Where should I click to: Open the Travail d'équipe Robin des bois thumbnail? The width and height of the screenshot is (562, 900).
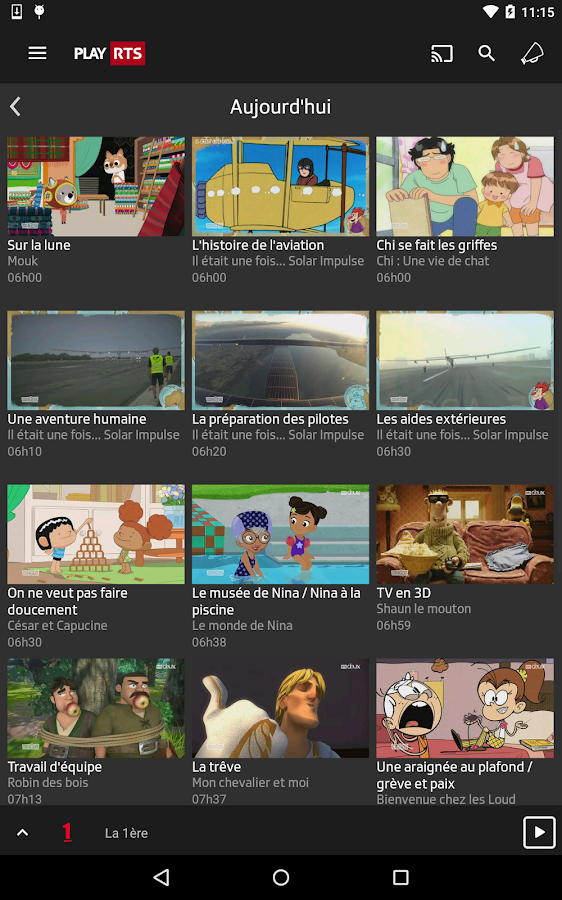point(96,708)
